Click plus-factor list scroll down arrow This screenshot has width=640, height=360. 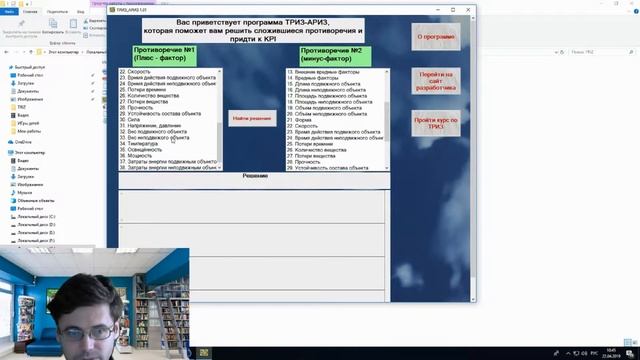click(x=220, y=168)
